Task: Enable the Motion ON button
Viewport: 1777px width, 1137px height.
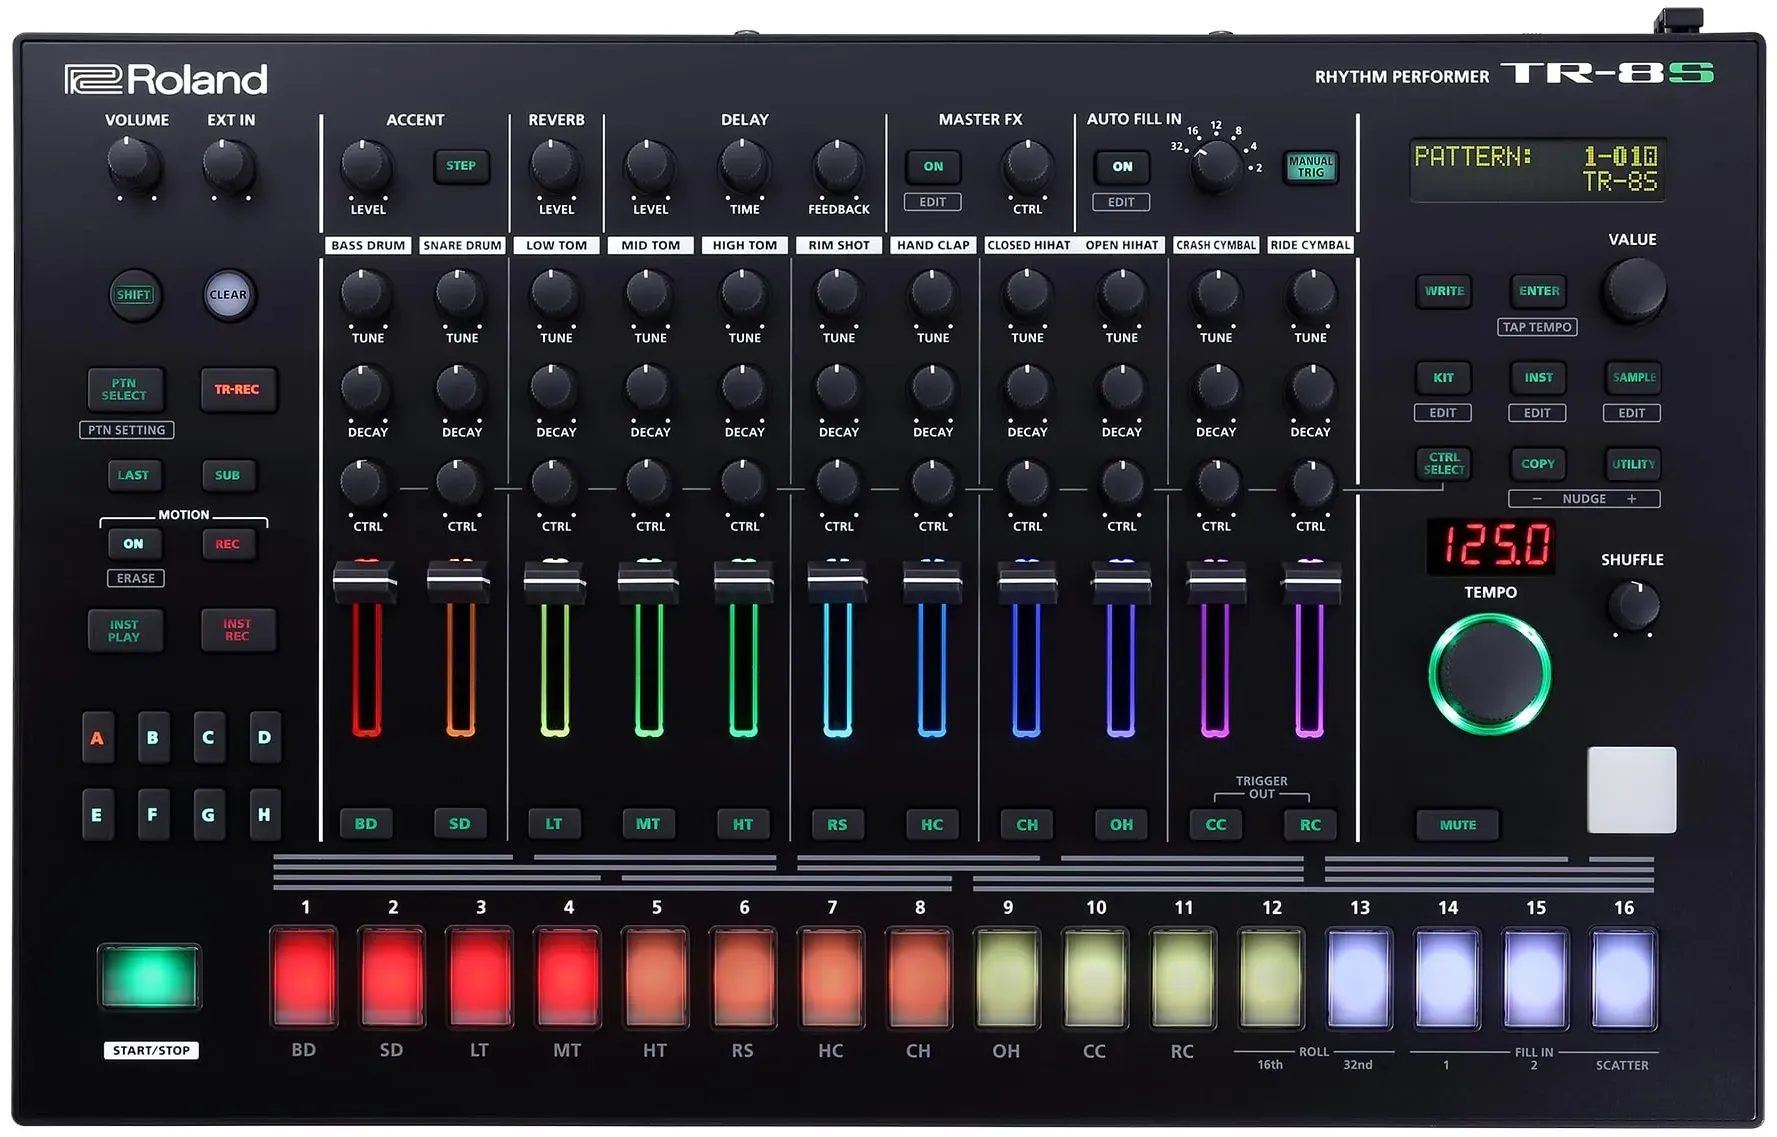Action: [133, 544]
